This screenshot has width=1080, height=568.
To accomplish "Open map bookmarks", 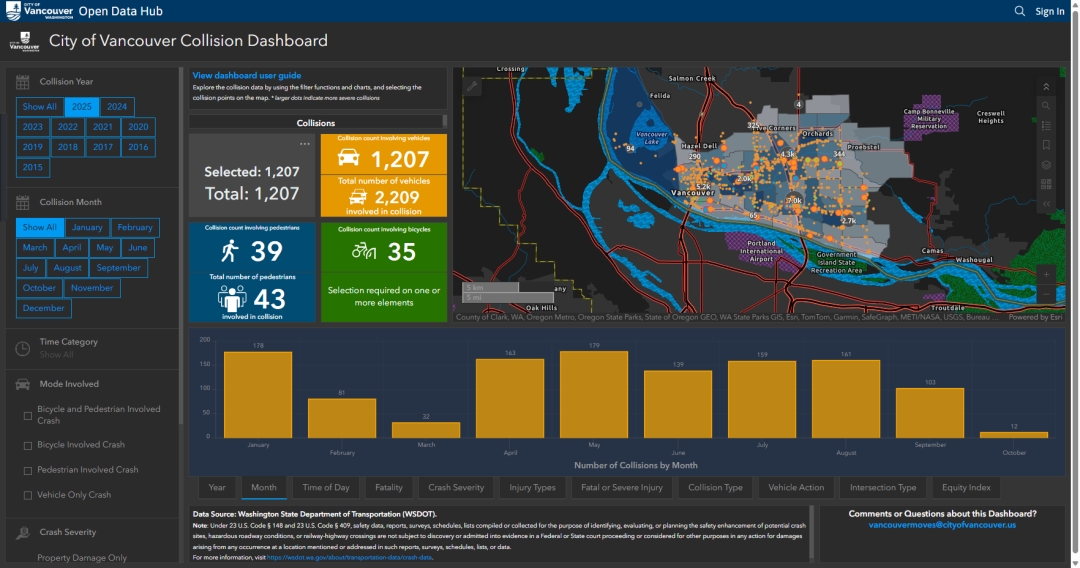I will [1046, 145].
